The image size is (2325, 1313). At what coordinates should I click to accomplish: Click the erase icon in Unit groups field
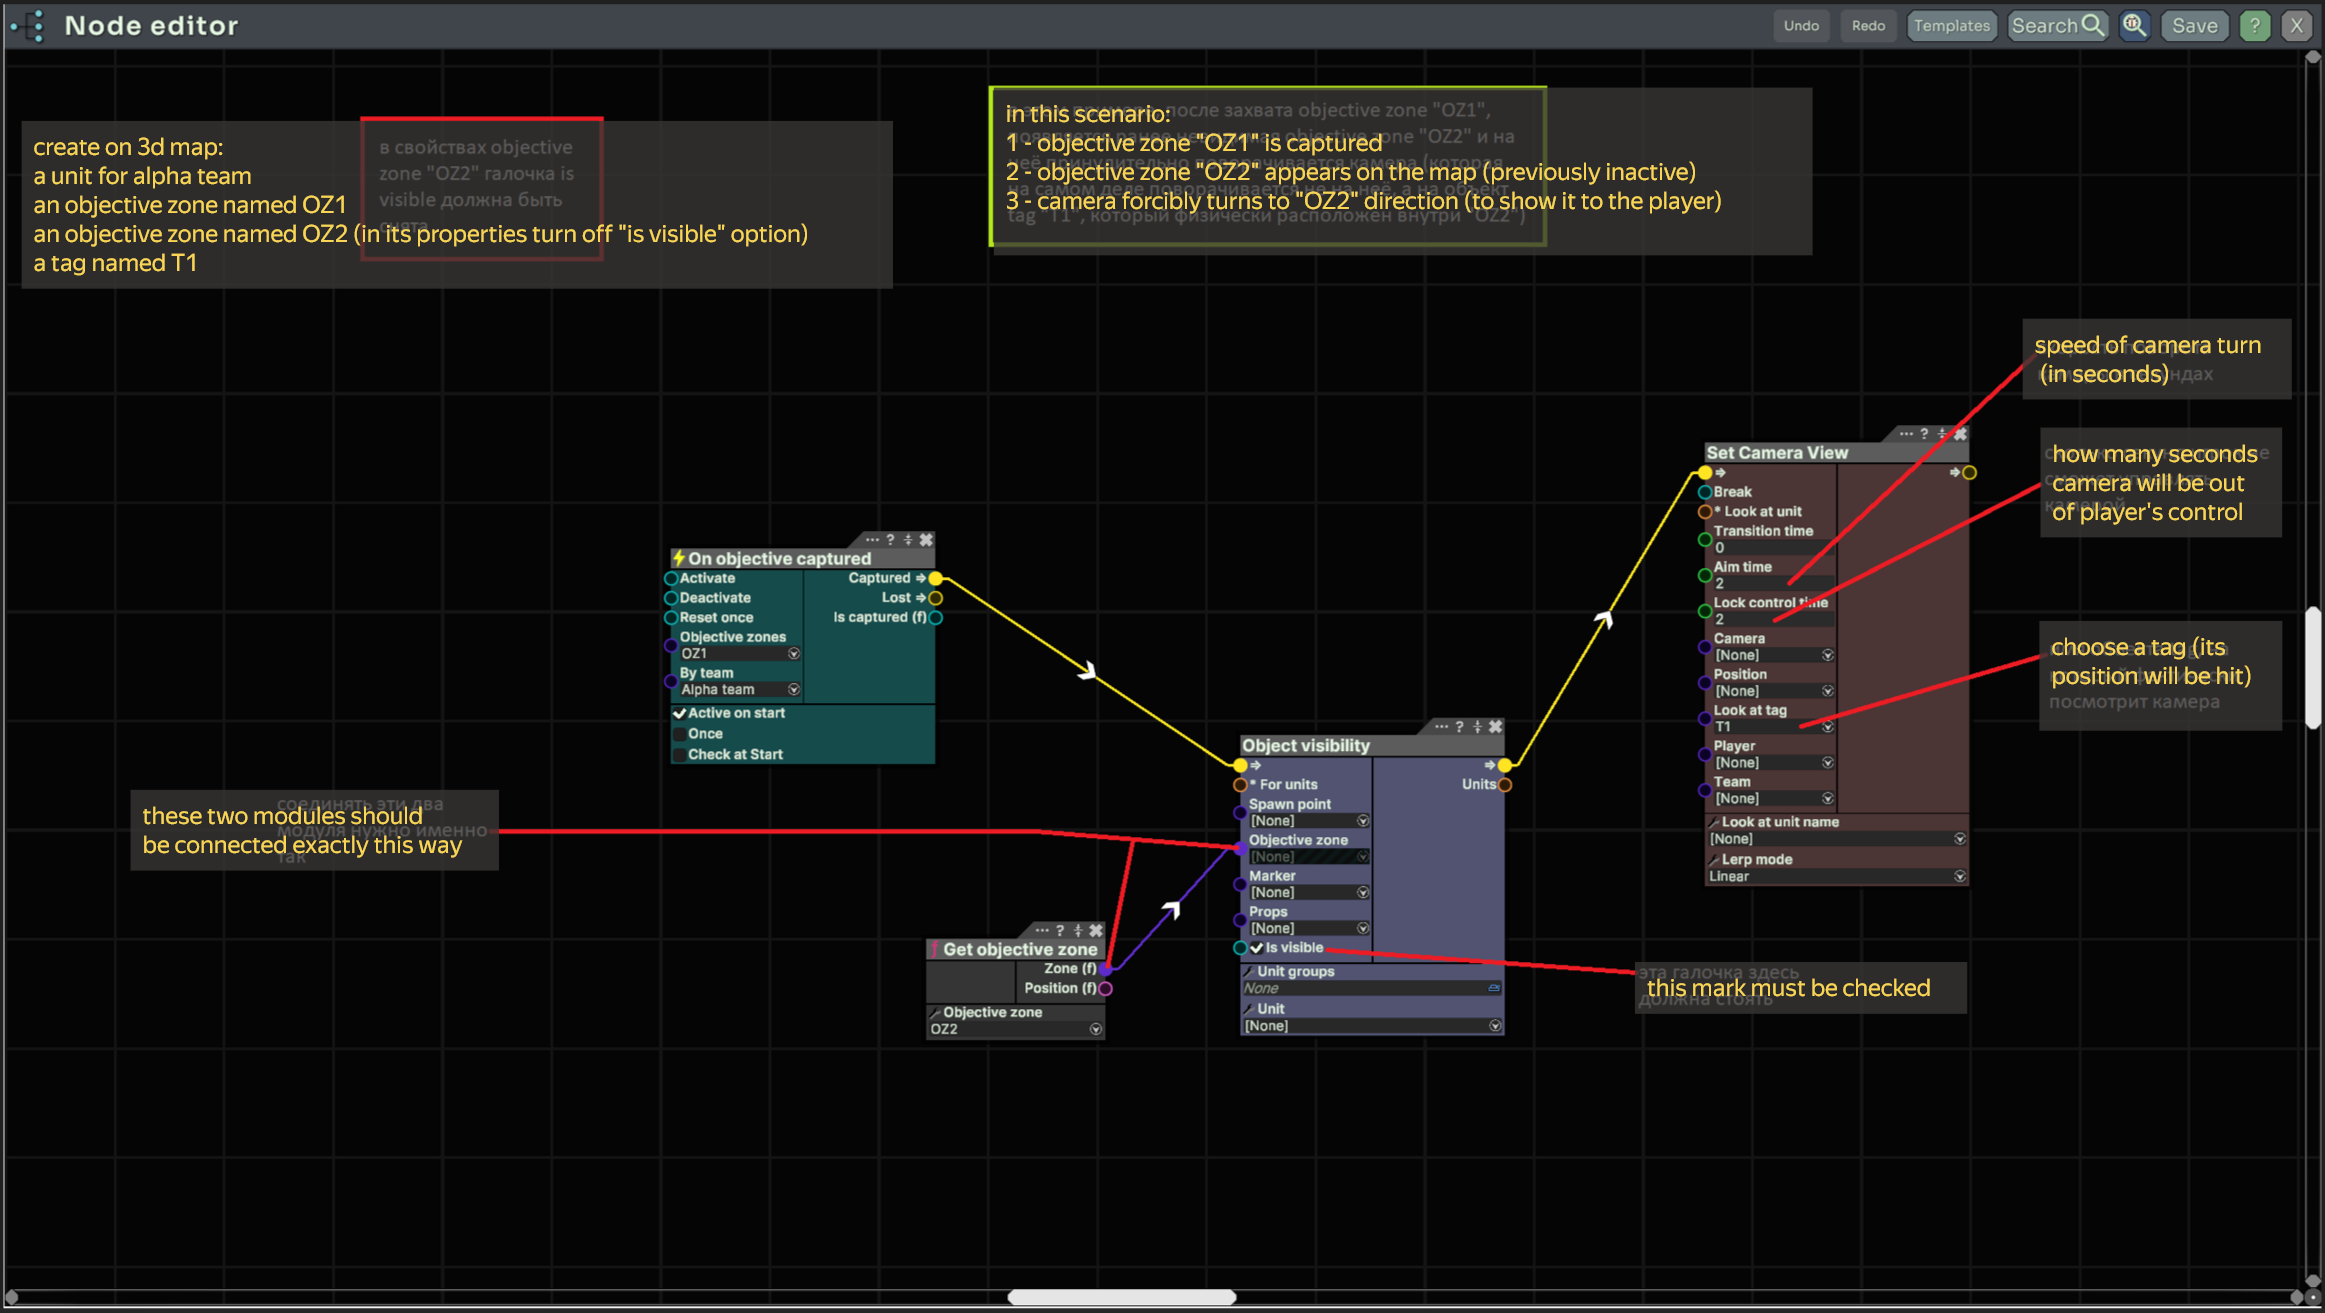(1493, 988)
